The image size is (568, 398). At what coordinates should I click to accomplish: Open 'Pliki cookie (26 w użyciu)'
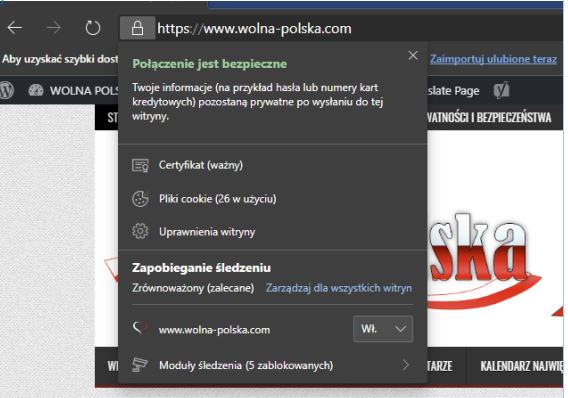pos(217,199)
